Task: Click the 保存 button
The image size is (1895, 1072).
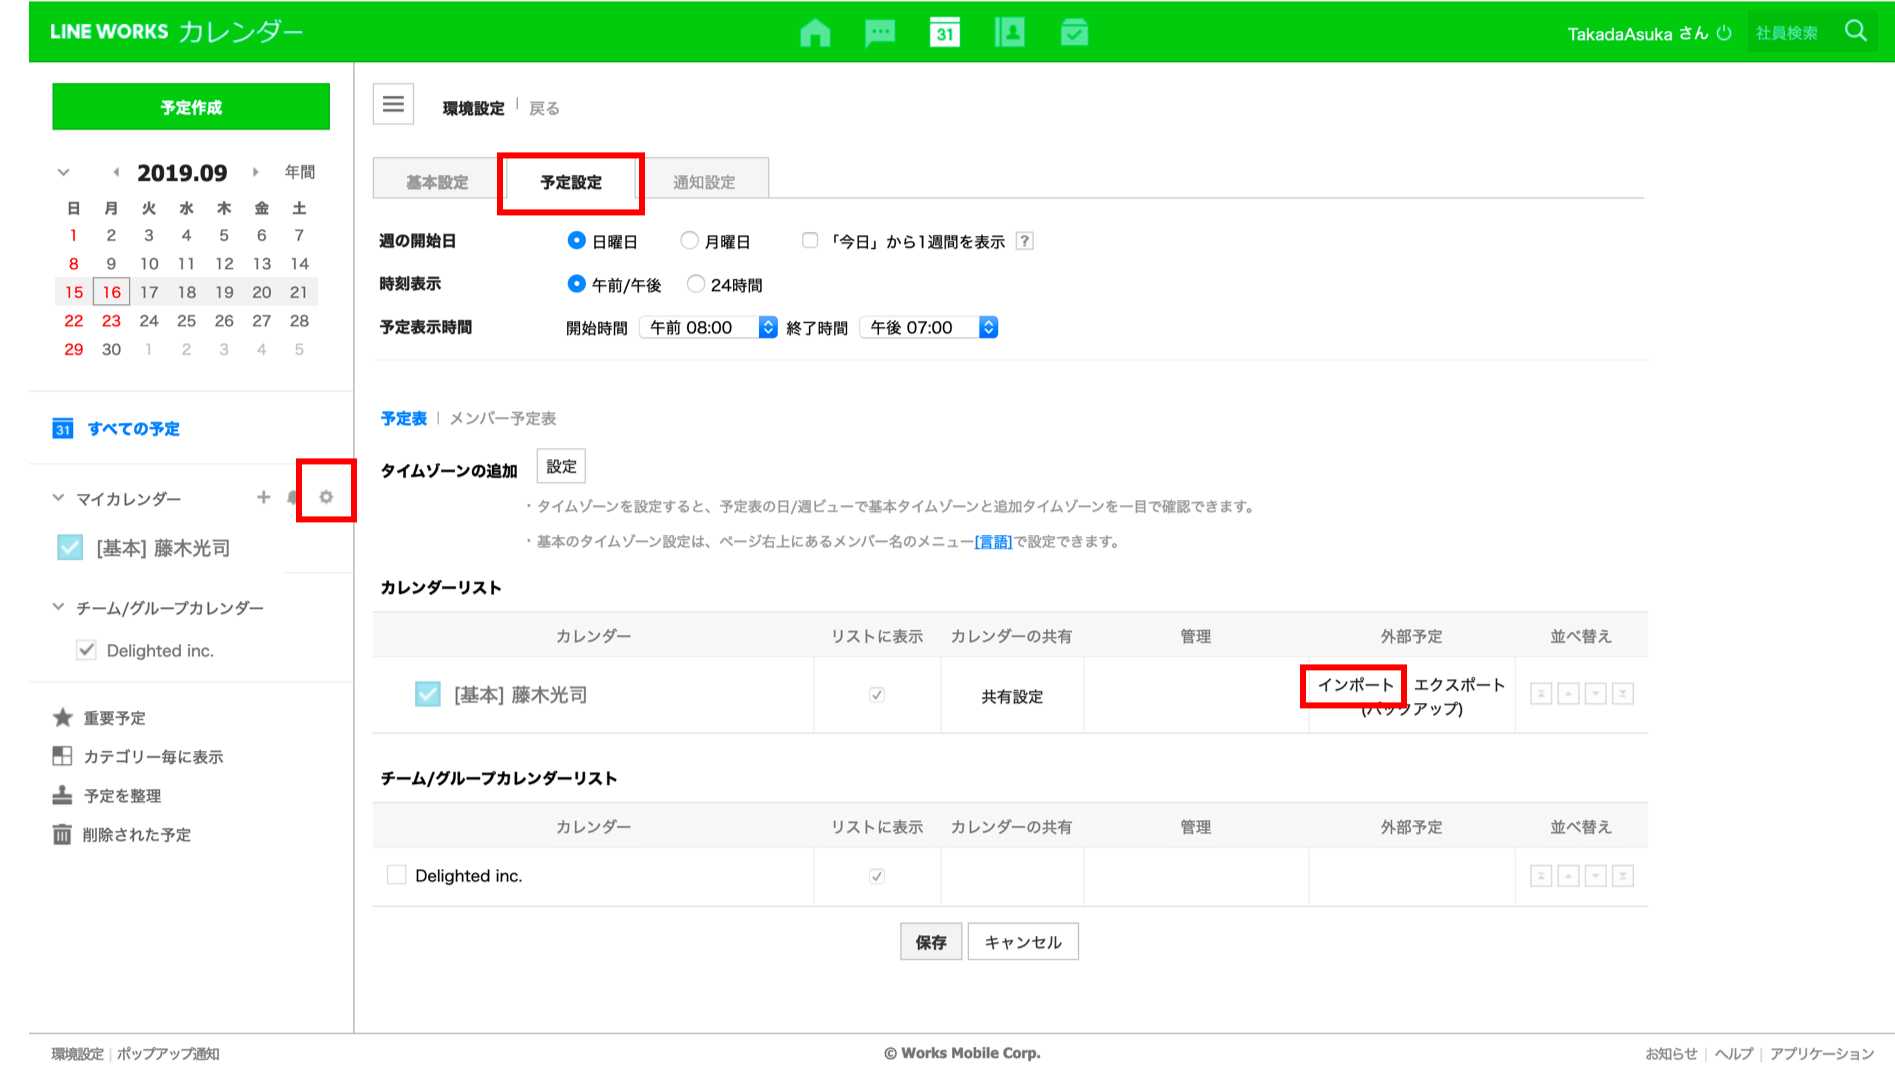Action: [x=930, y=942]
